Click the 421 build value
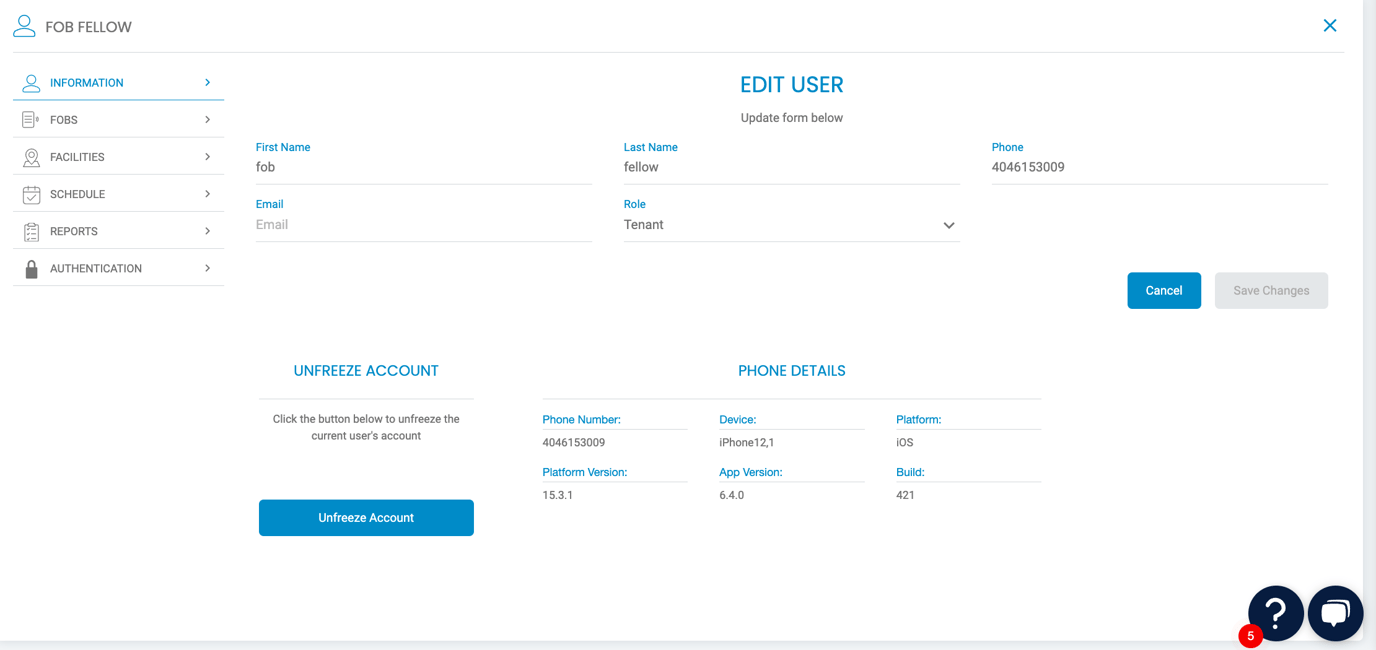This screenshot has width=1376, height=650. [x=905, y=495]
